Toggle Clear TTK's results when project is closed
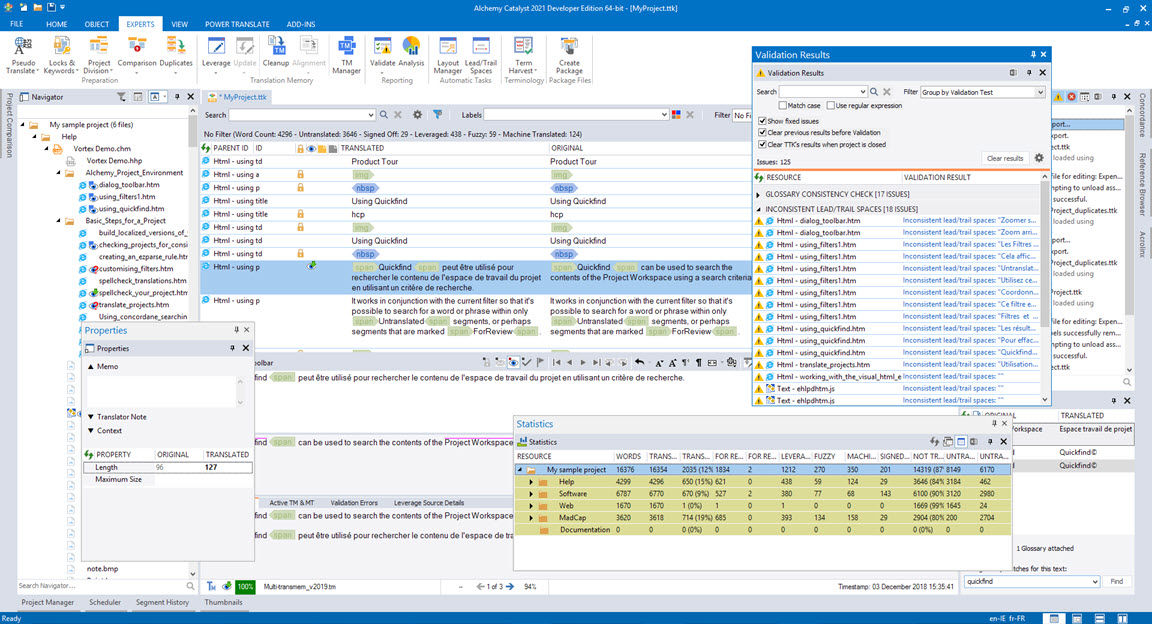 (x=762, y=145)
